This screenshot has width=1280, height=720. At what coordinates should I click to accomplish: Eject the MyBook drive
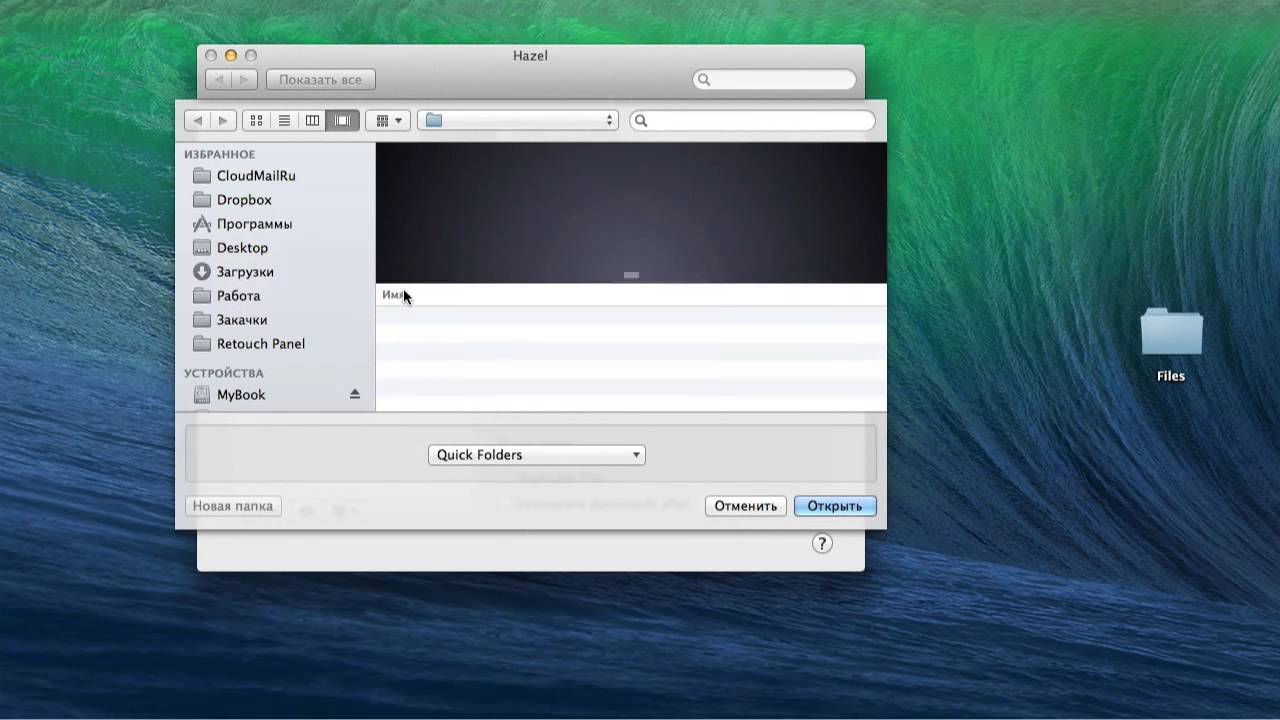(x=354, y=395)
